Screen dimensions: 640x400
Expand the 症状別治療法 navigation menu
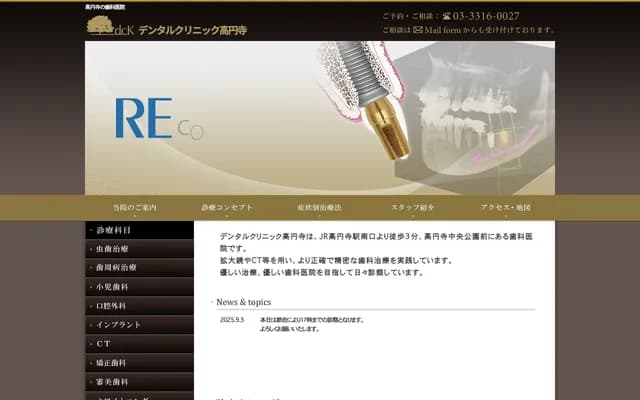(319, 207)
